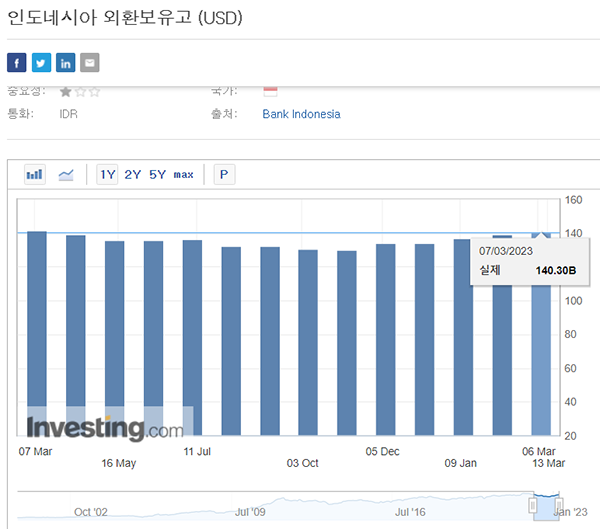600x529 pixels.
Task: Switch to bar chart view
Action: (x=35, y=174)
